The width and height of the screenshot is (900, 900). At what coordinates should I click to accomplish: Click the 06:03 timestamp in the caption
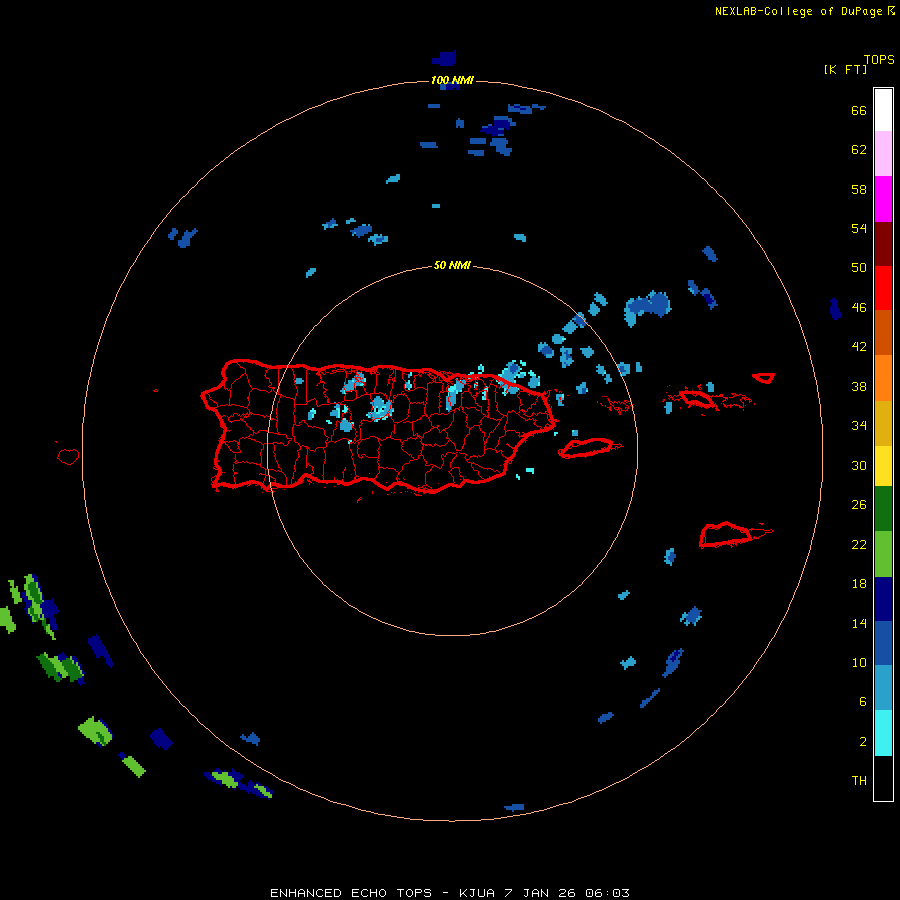coord(607,893)
